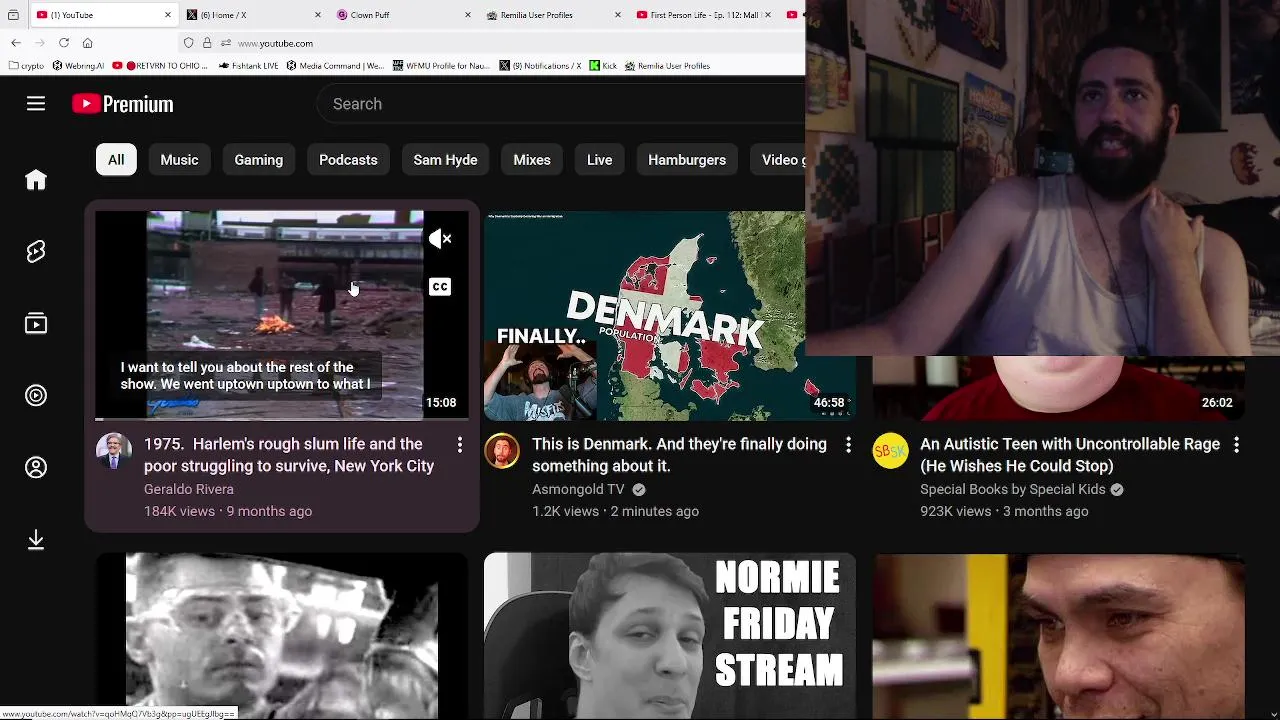Viewport: 1280px width, 720px height.
Task: Open title 'This is Denmark. And they're finally'
Action: coord(679,455)
